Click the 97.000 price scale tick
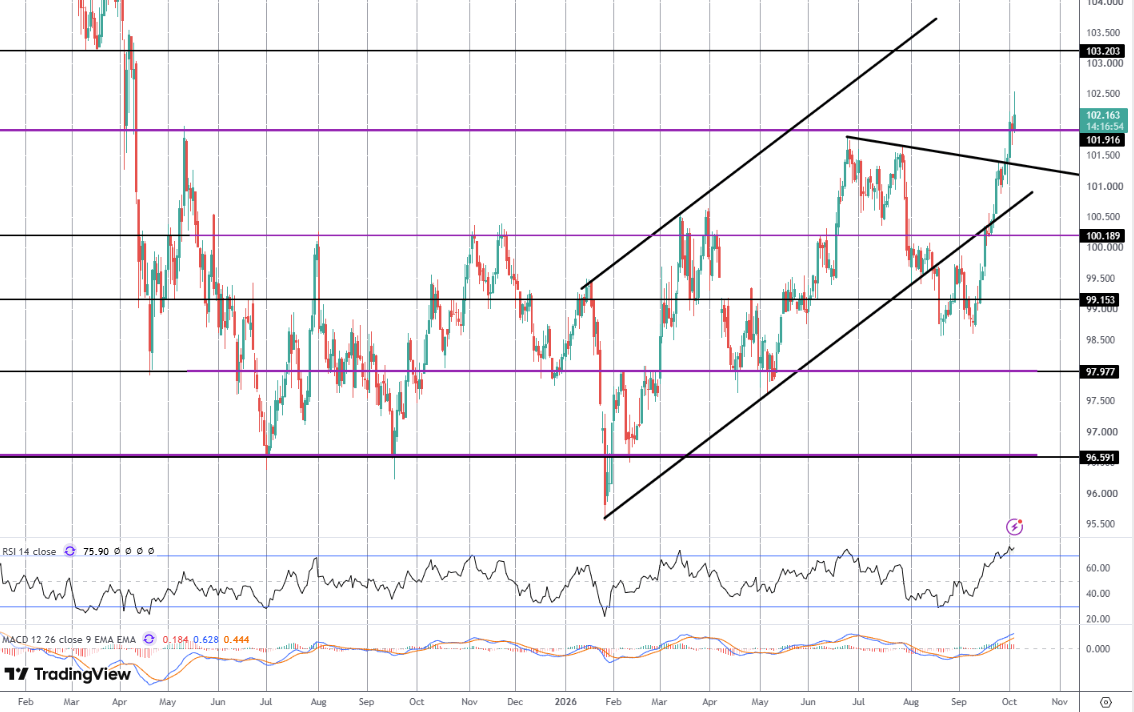Image resolution: width=1134 pixels, height=712 pixels. tap(1102, 432)
